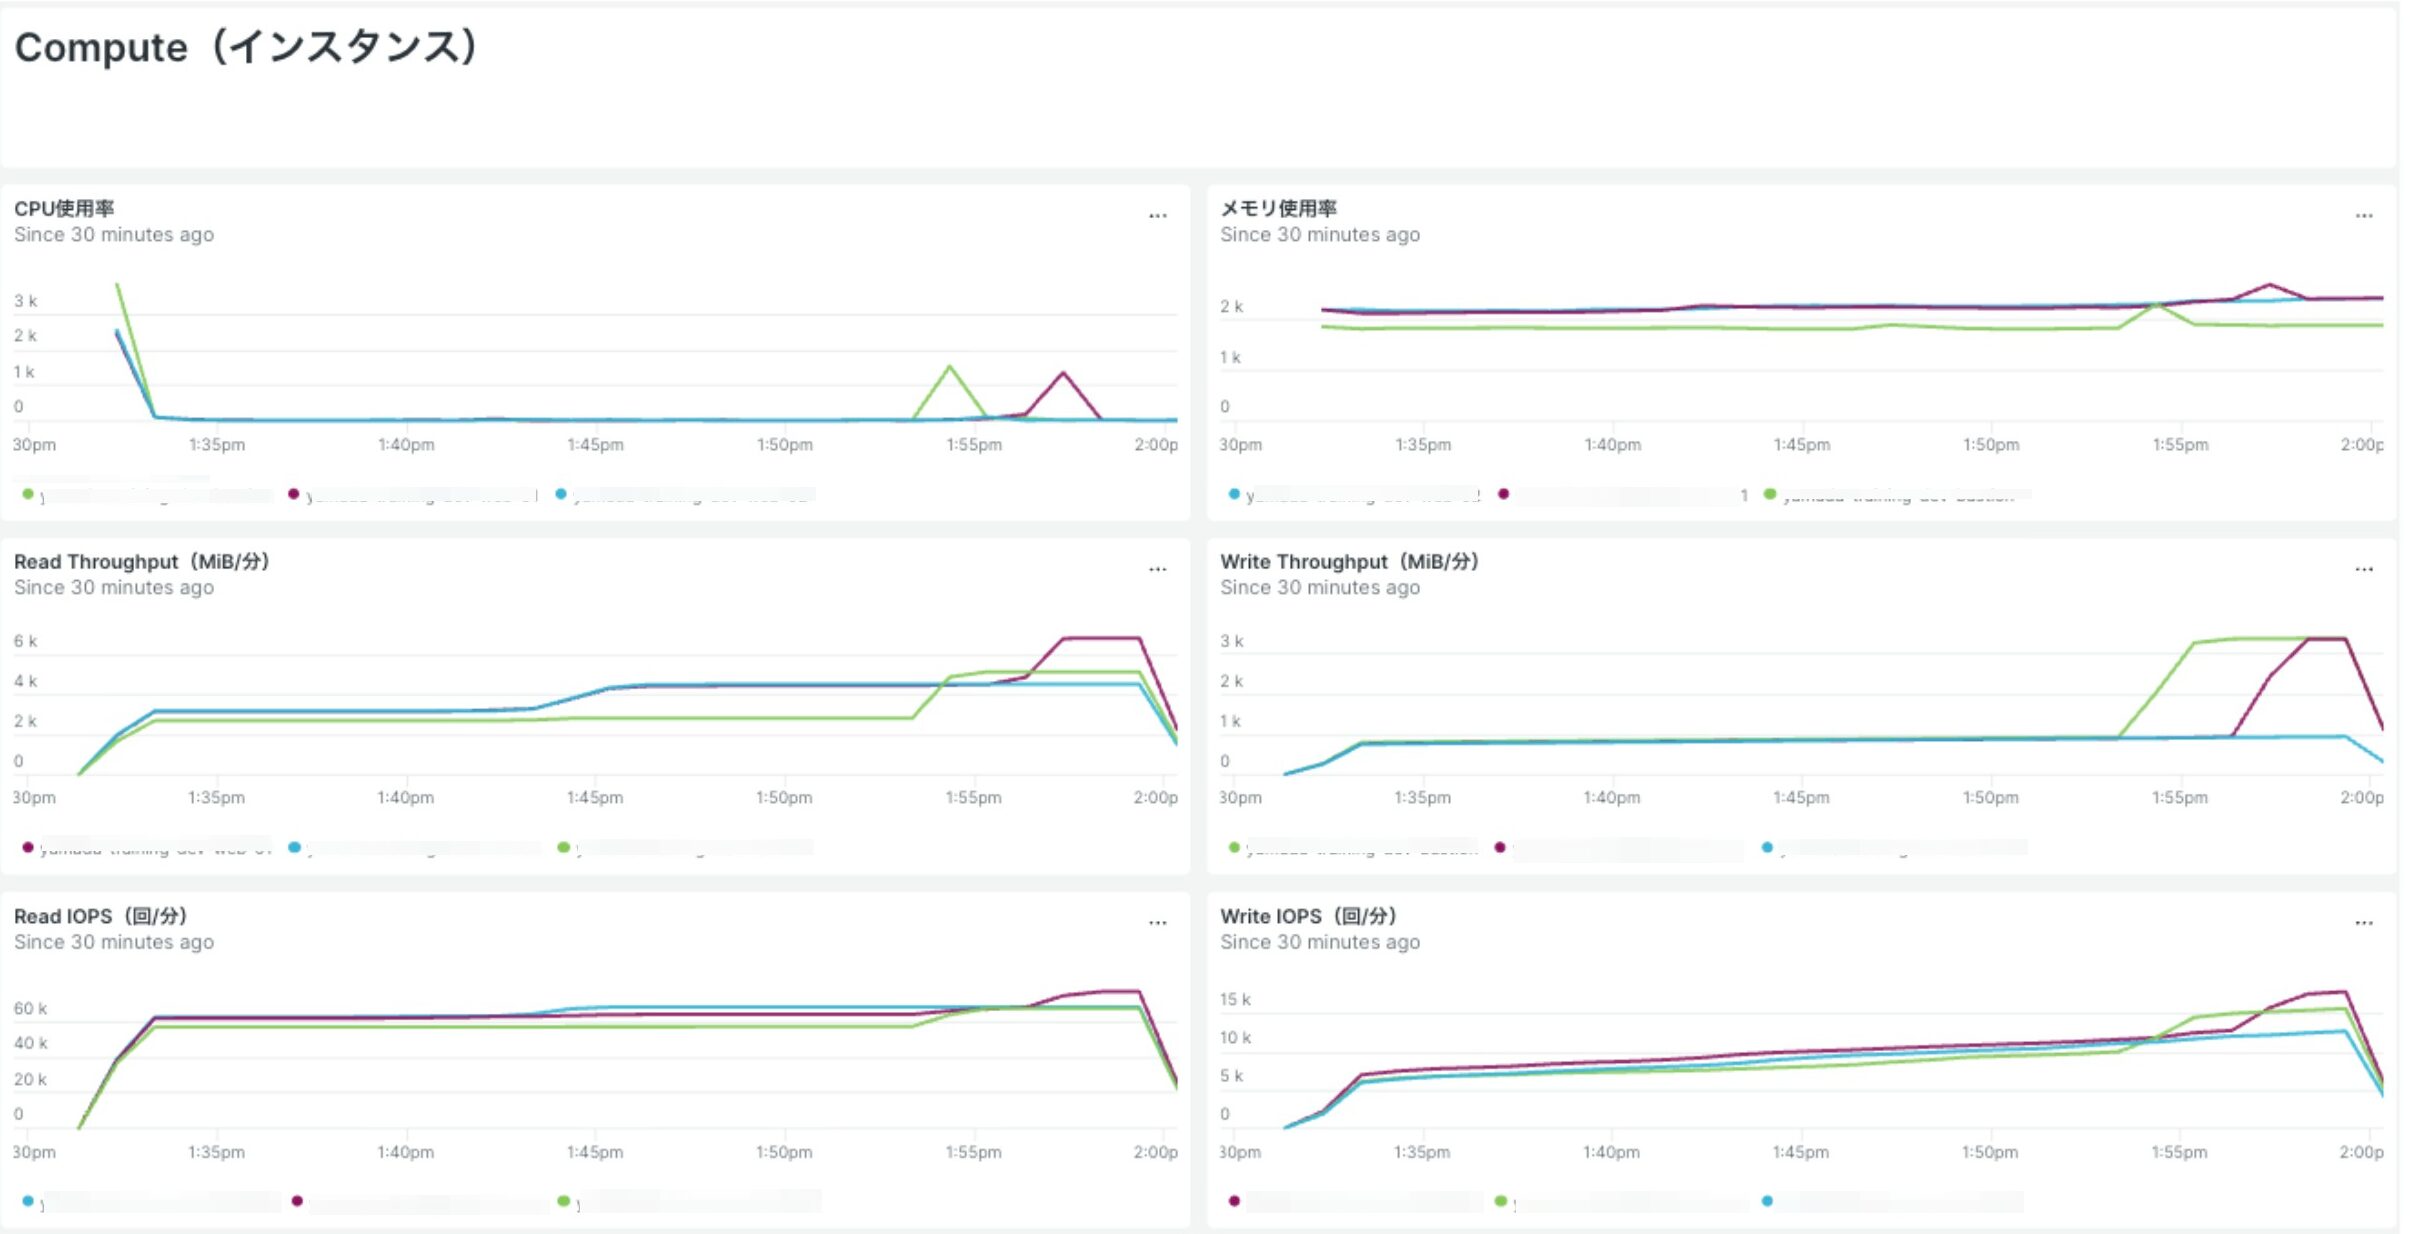The image size is (2416, 1234).
Task: Open the options menu on Read IOPS chart
Action: 1157,922
